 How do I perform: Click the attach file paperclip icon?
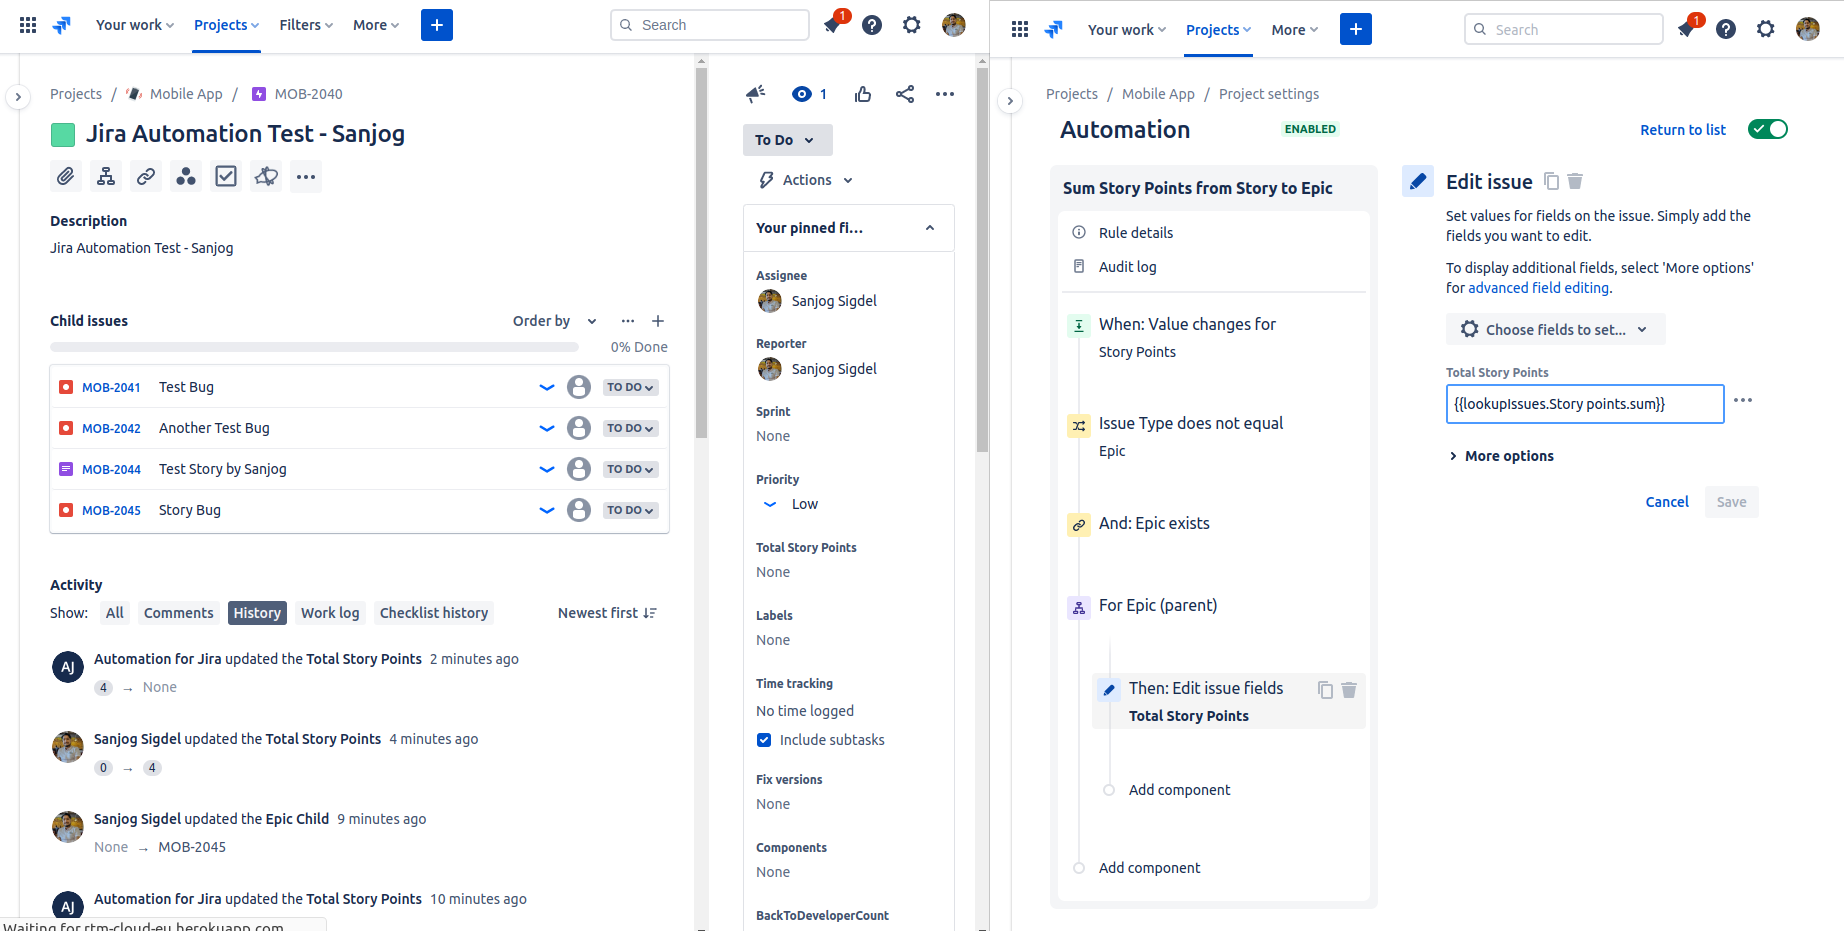tap(66, 177)
